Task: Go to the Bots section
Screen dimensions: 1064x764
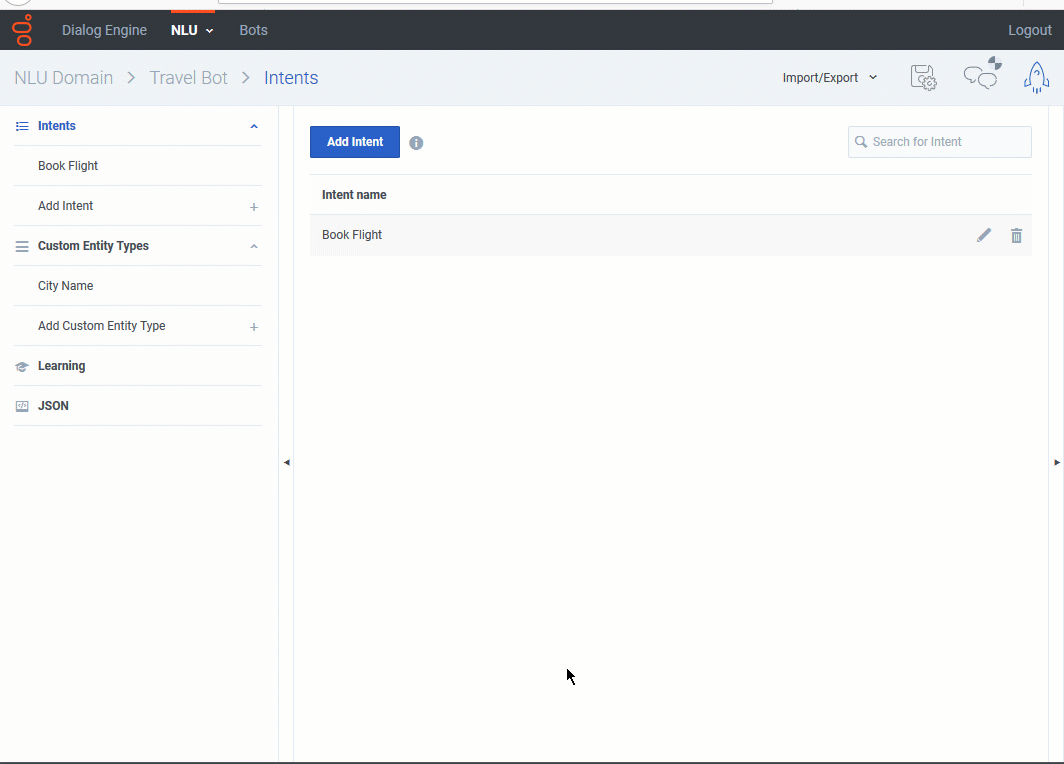Action: point(253,30)
